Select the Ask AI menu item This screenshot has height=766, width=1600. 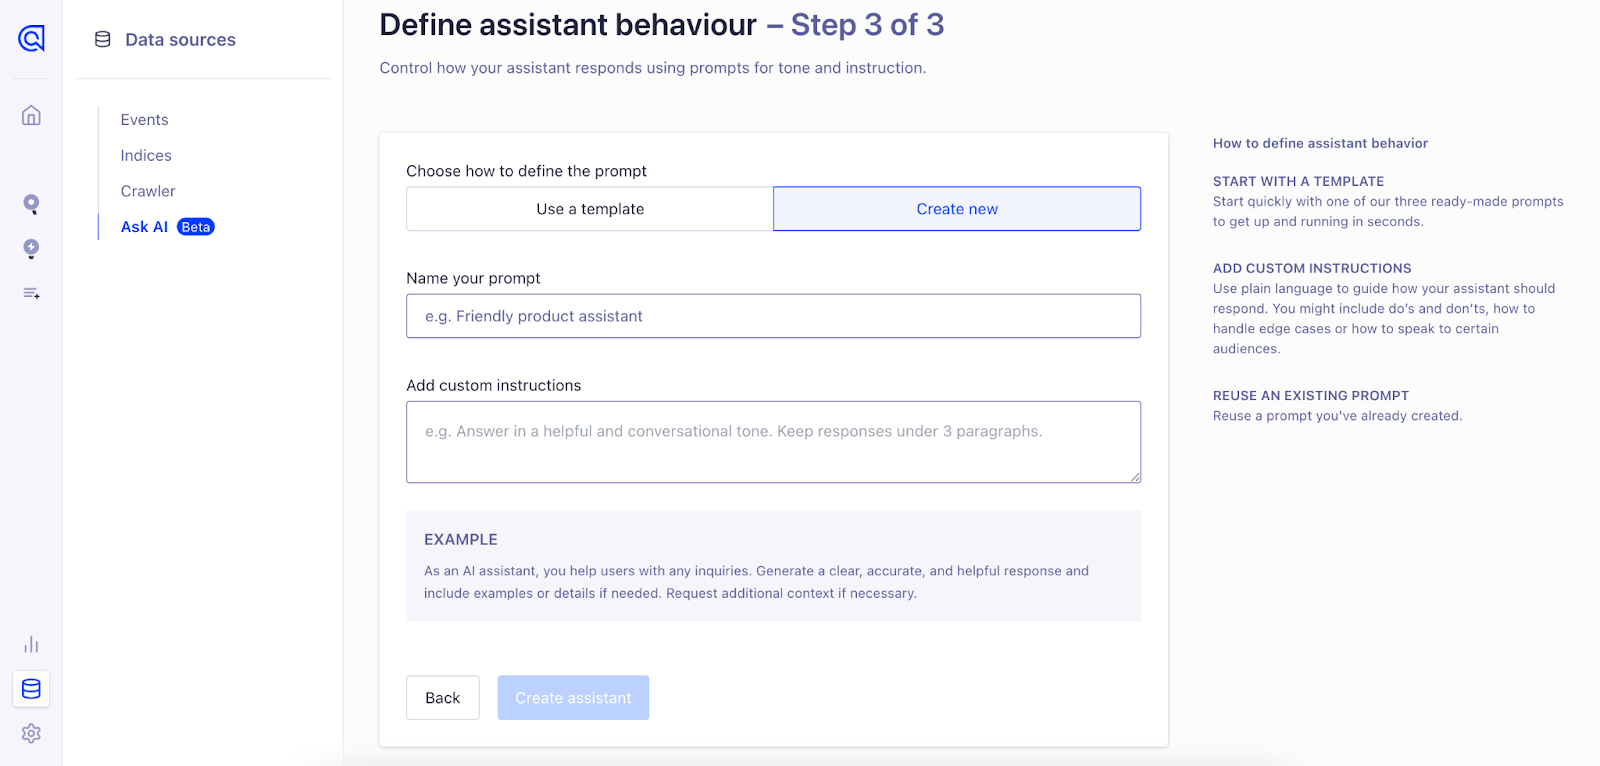pyautogui.click(x=145, y=227)
